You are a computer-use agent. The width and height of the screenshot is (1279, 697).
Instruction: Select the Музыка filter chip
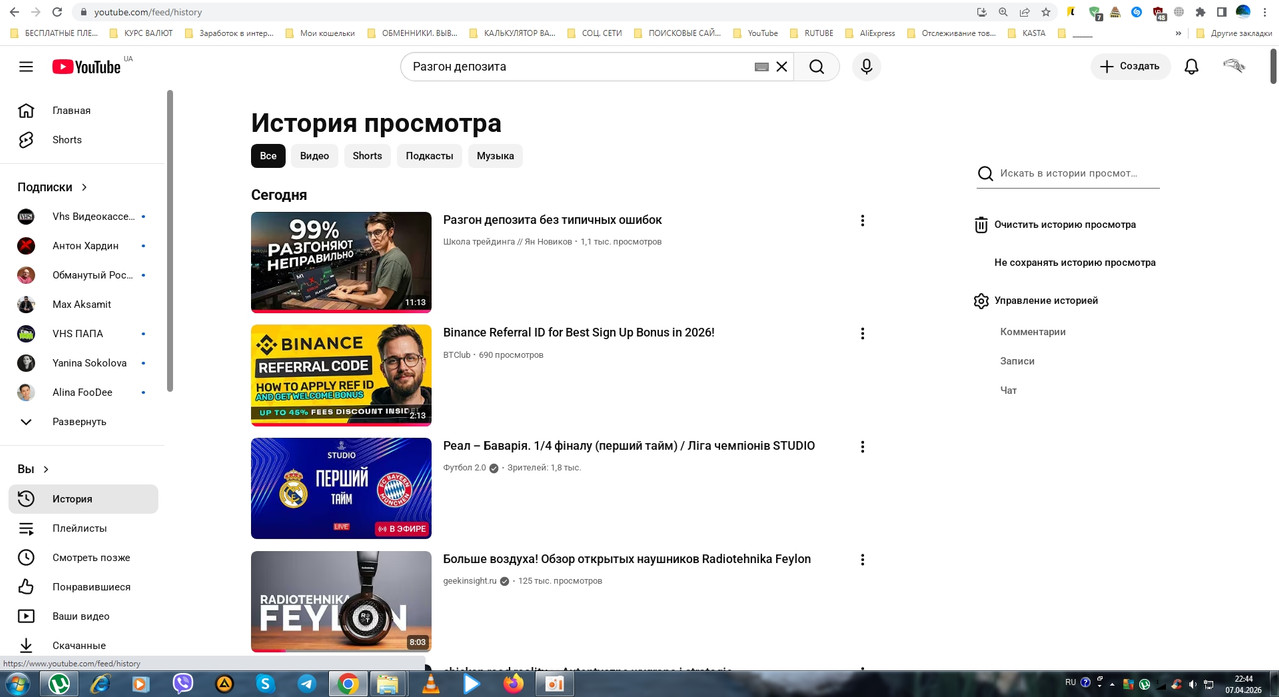[495, 156]
